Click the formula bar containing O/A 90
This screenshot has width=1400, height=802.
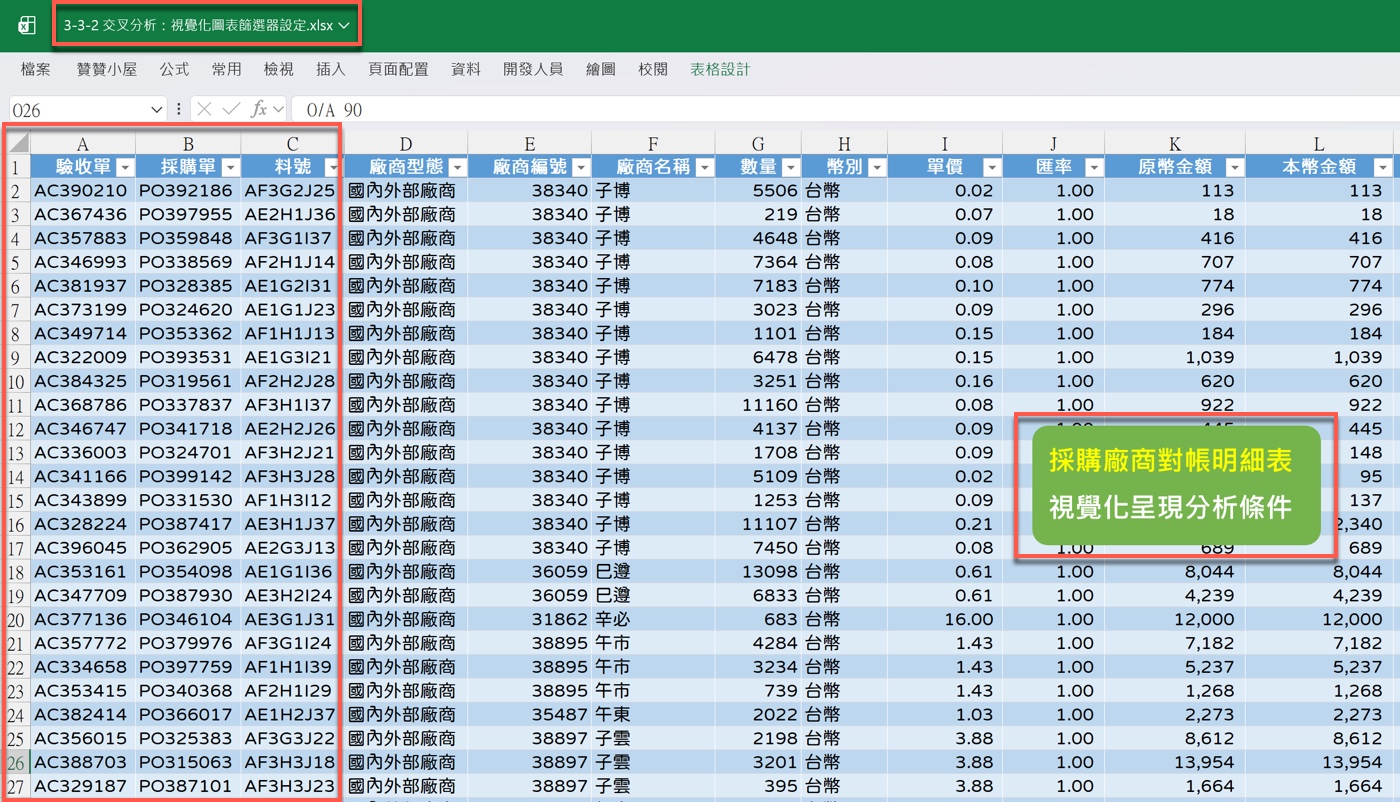pos(845,109)
